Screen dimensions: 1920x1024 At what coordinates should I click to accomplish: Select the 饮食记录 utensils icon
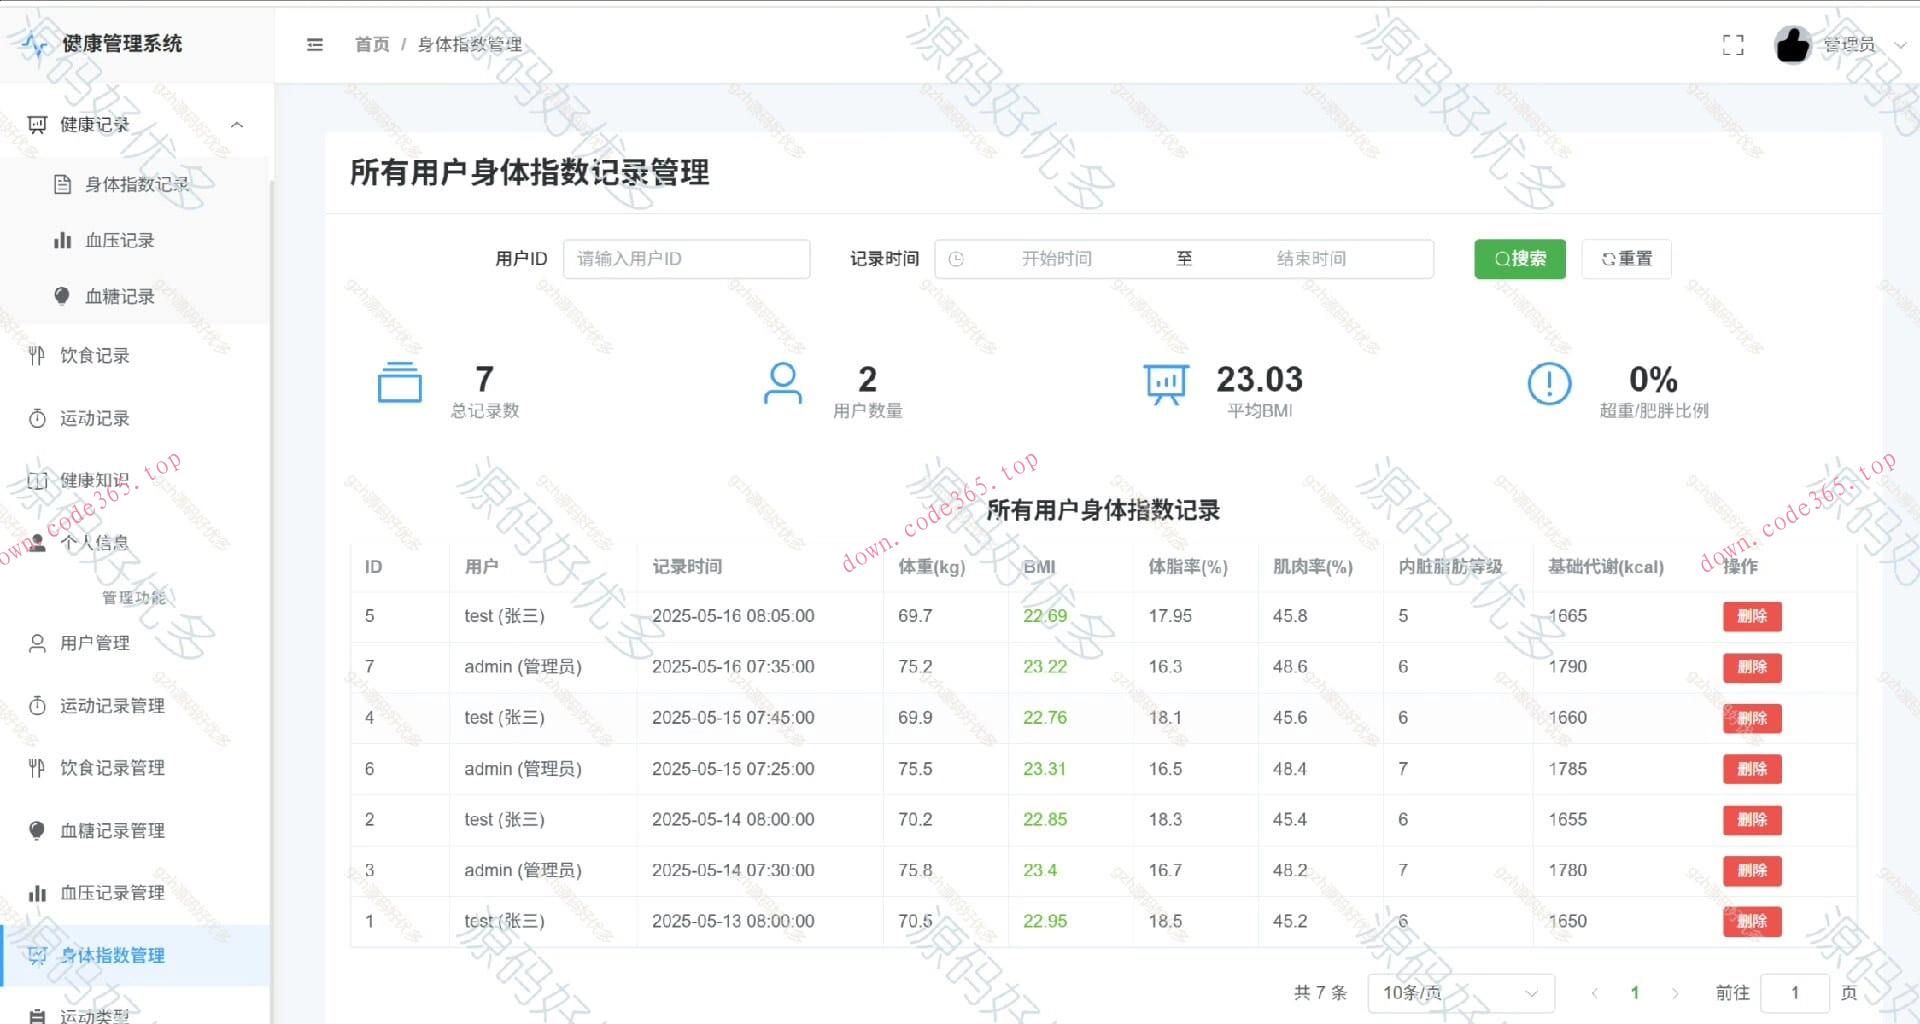click(37, 355)
